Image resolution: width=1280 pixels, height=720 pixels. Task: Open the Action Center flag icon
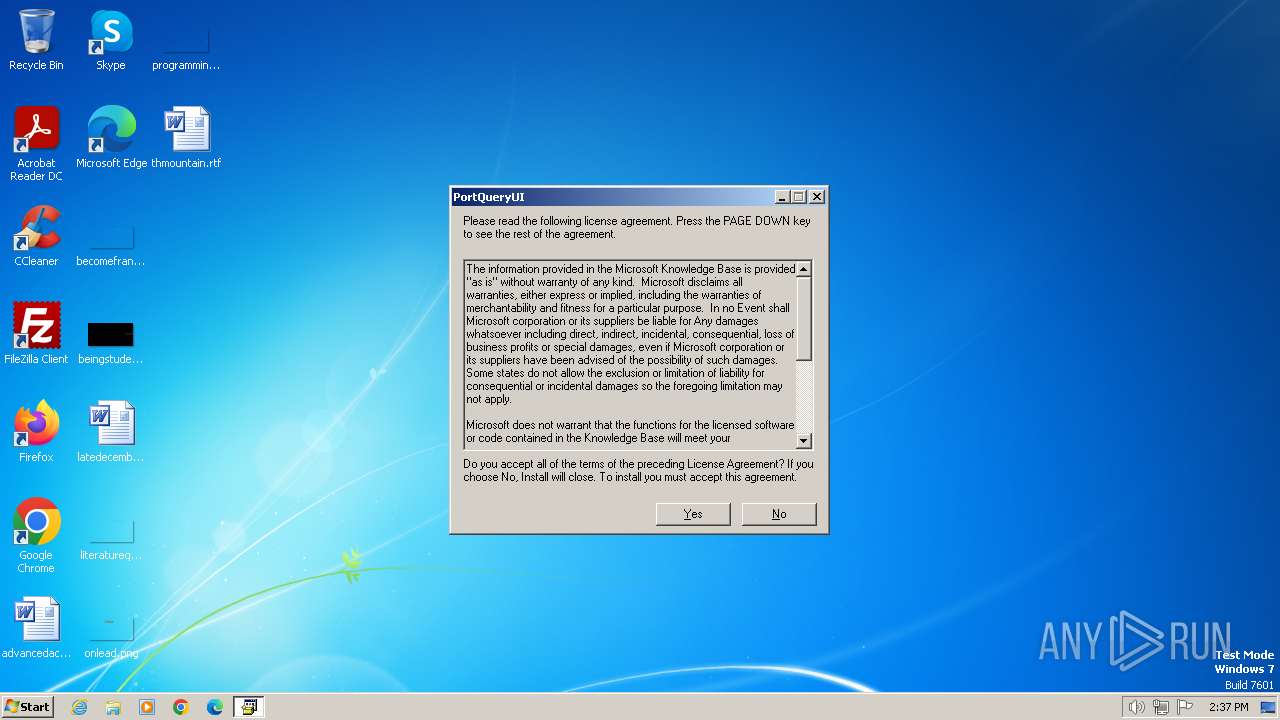[x=1186, y=707]
